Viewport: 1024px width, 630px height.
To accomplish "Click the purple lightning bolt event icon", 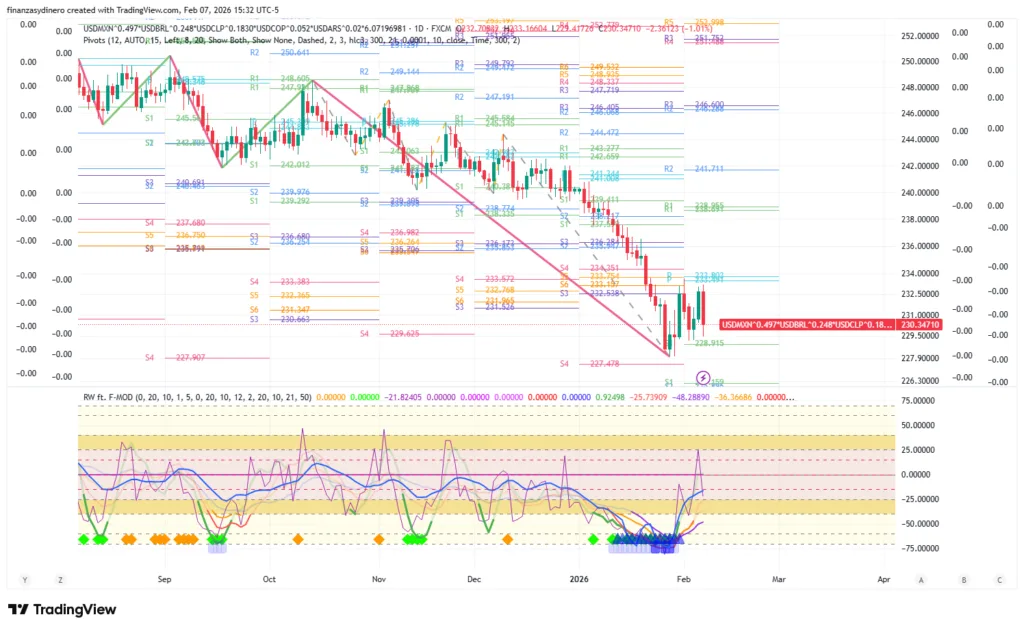I will tap(702, 377).
